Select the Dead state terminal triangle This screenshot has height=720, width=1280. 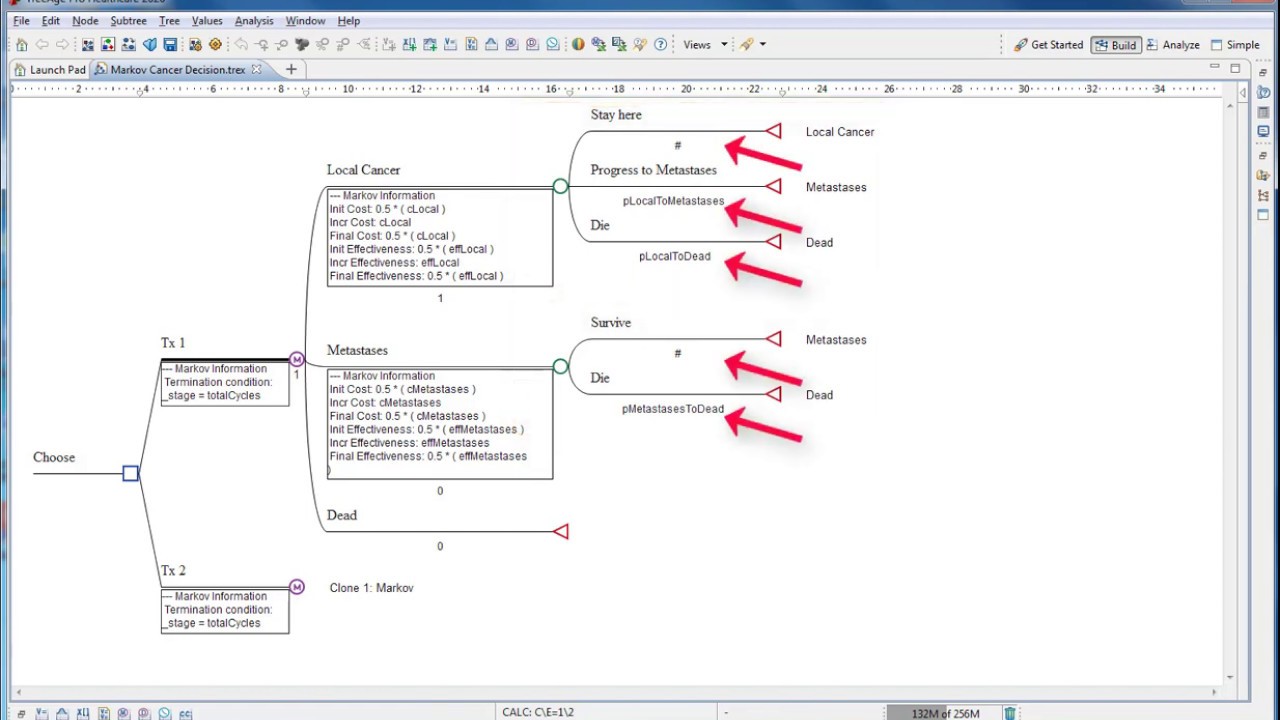tap(560, 531)
